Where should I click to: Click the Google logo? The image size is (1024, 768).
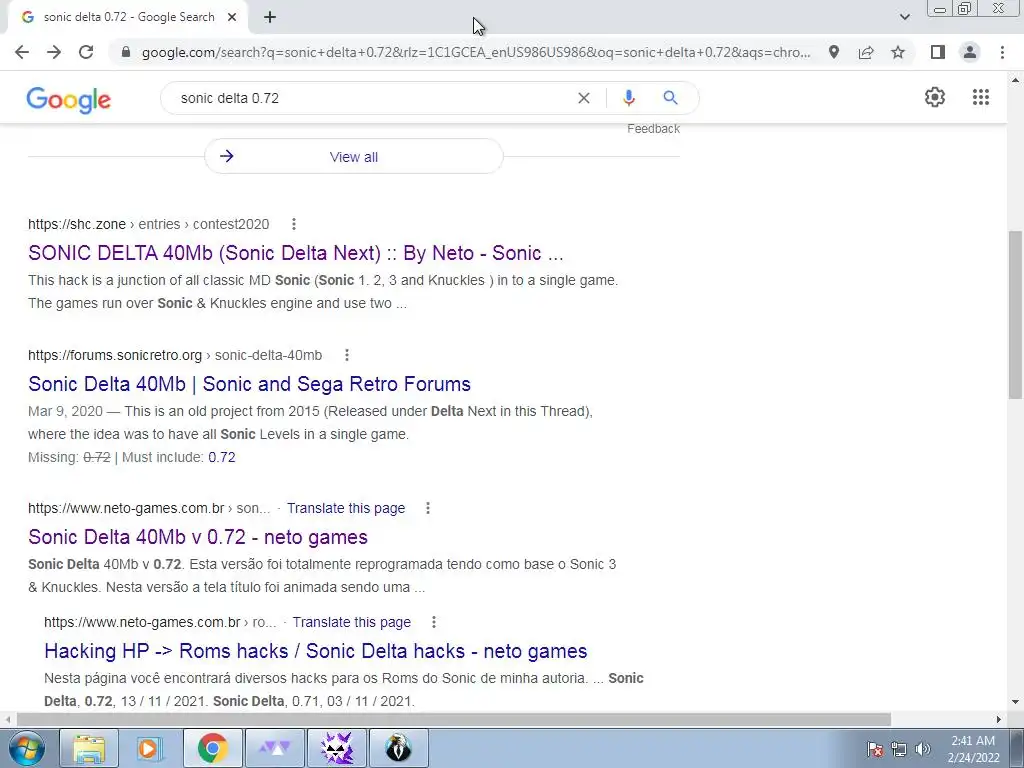tap(69, 99)
